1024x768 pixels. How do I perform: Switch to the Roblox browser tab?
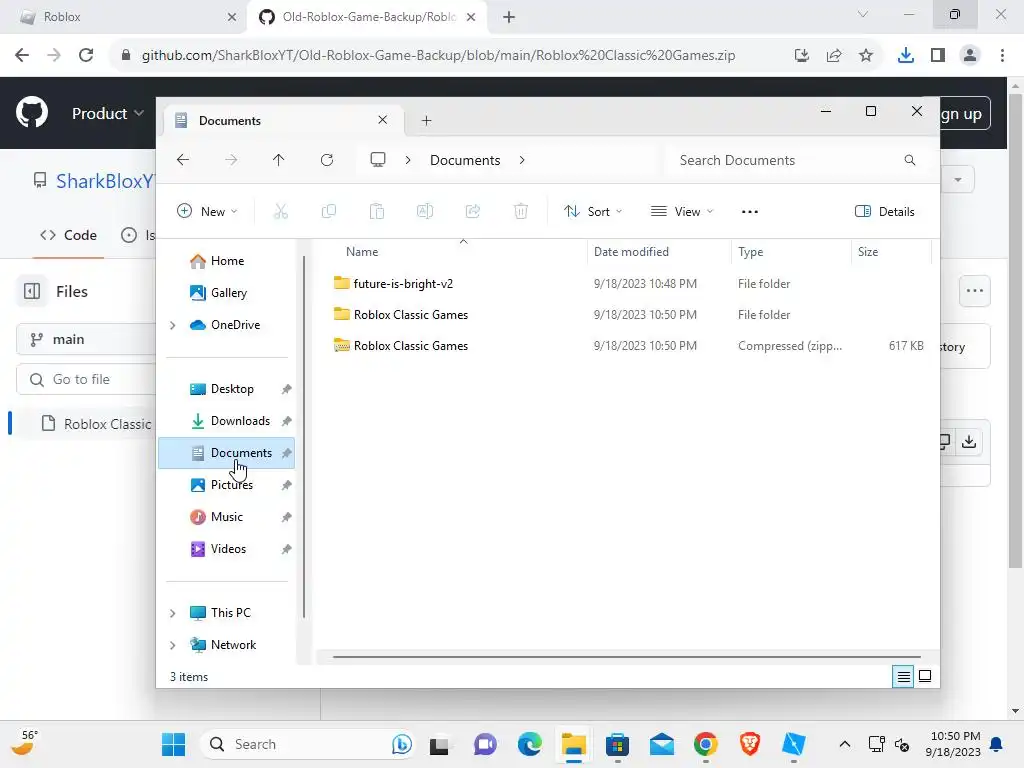[x=124, y=17]
